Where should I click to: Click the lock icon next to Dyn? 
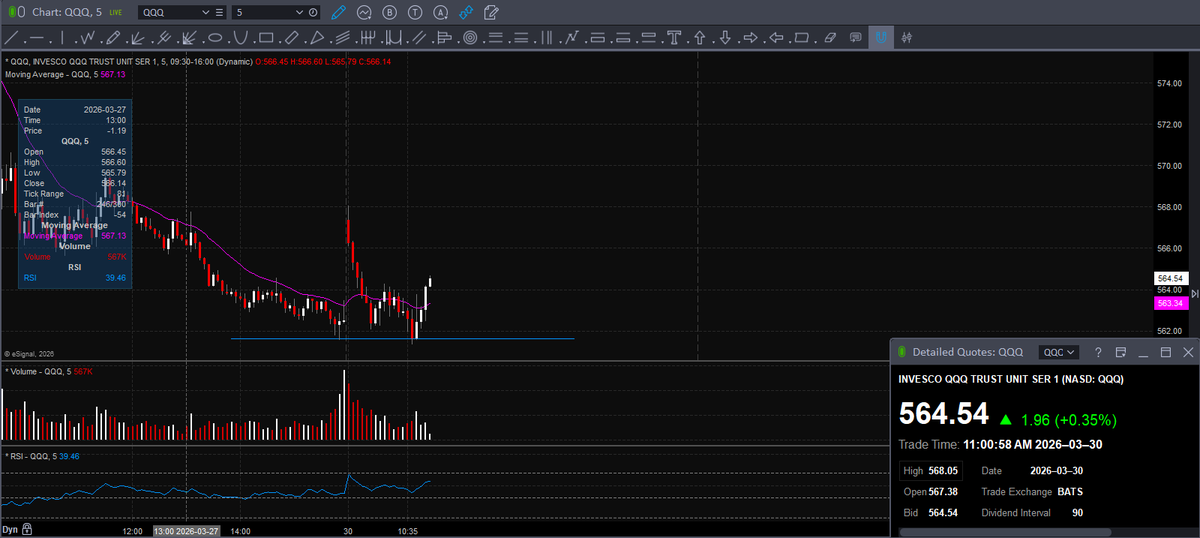(27, 529)
